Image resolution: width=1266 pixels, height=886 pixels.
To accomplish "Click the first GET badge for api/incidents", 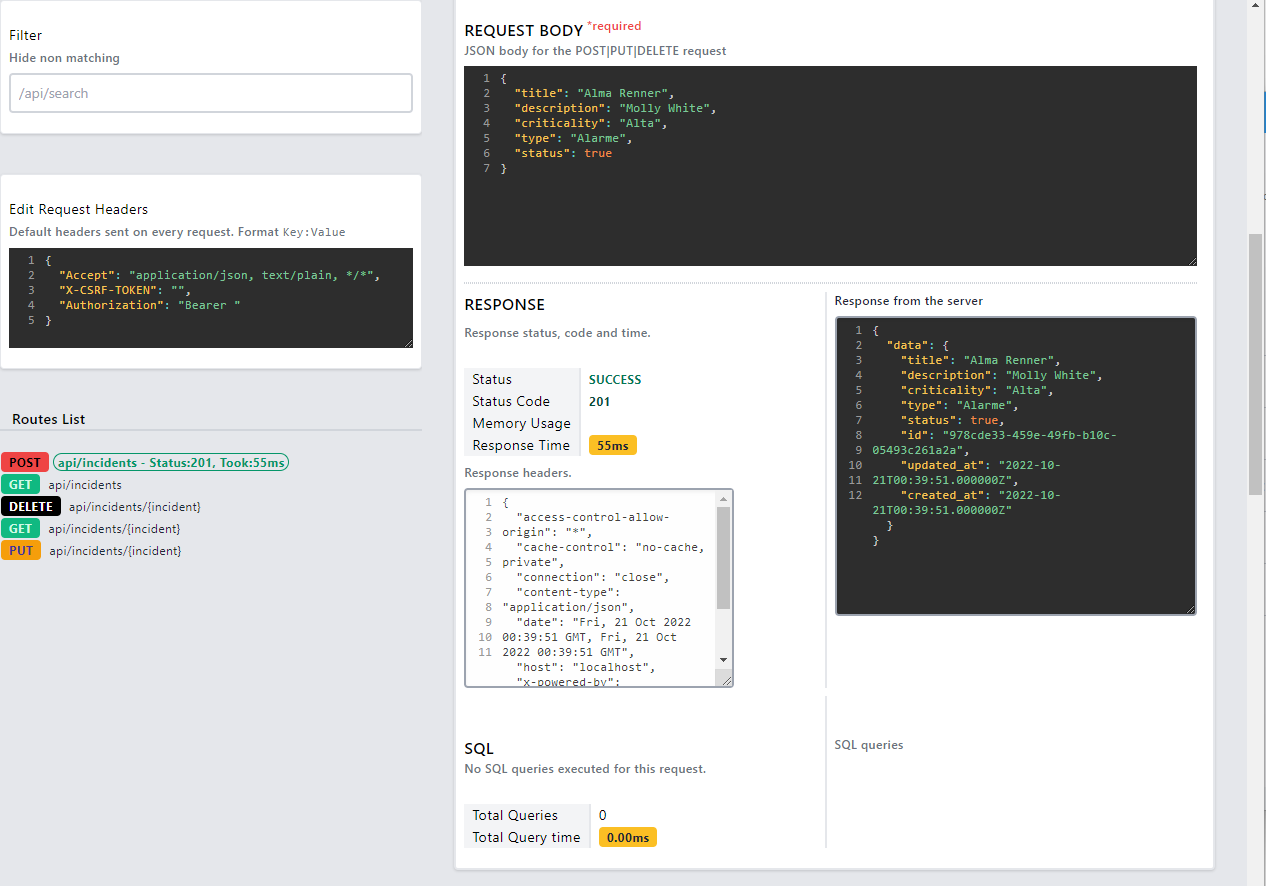I will click(x=21, y=484).
